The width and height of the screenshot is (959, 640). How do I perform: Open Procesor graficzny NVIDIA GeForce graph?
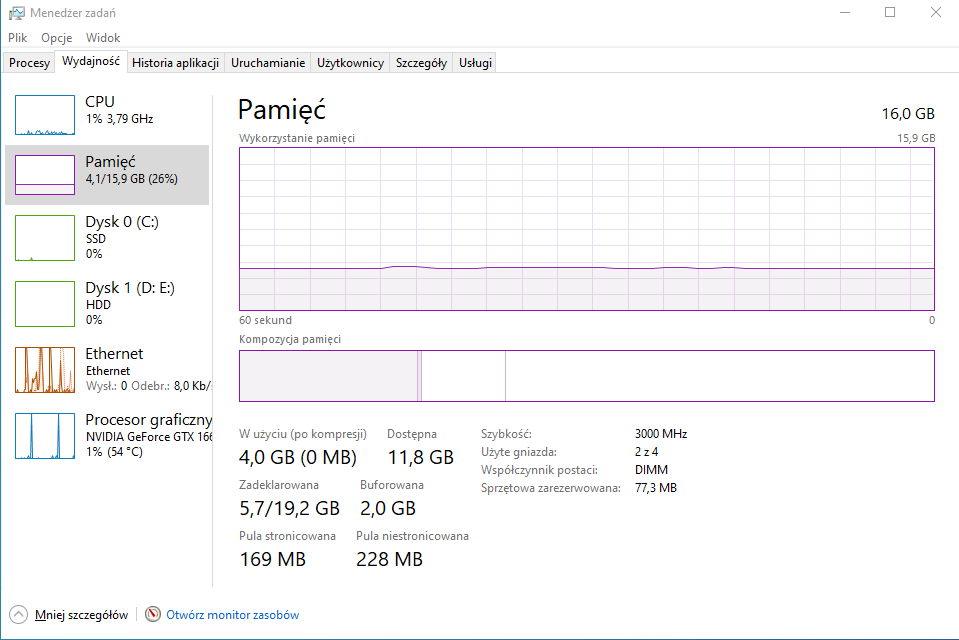coord(45,436)
